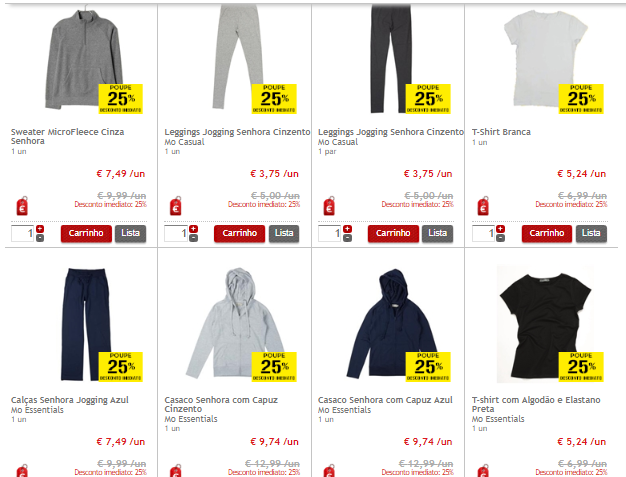Add Sweater MicroFleece to Lista

point(131,234)
